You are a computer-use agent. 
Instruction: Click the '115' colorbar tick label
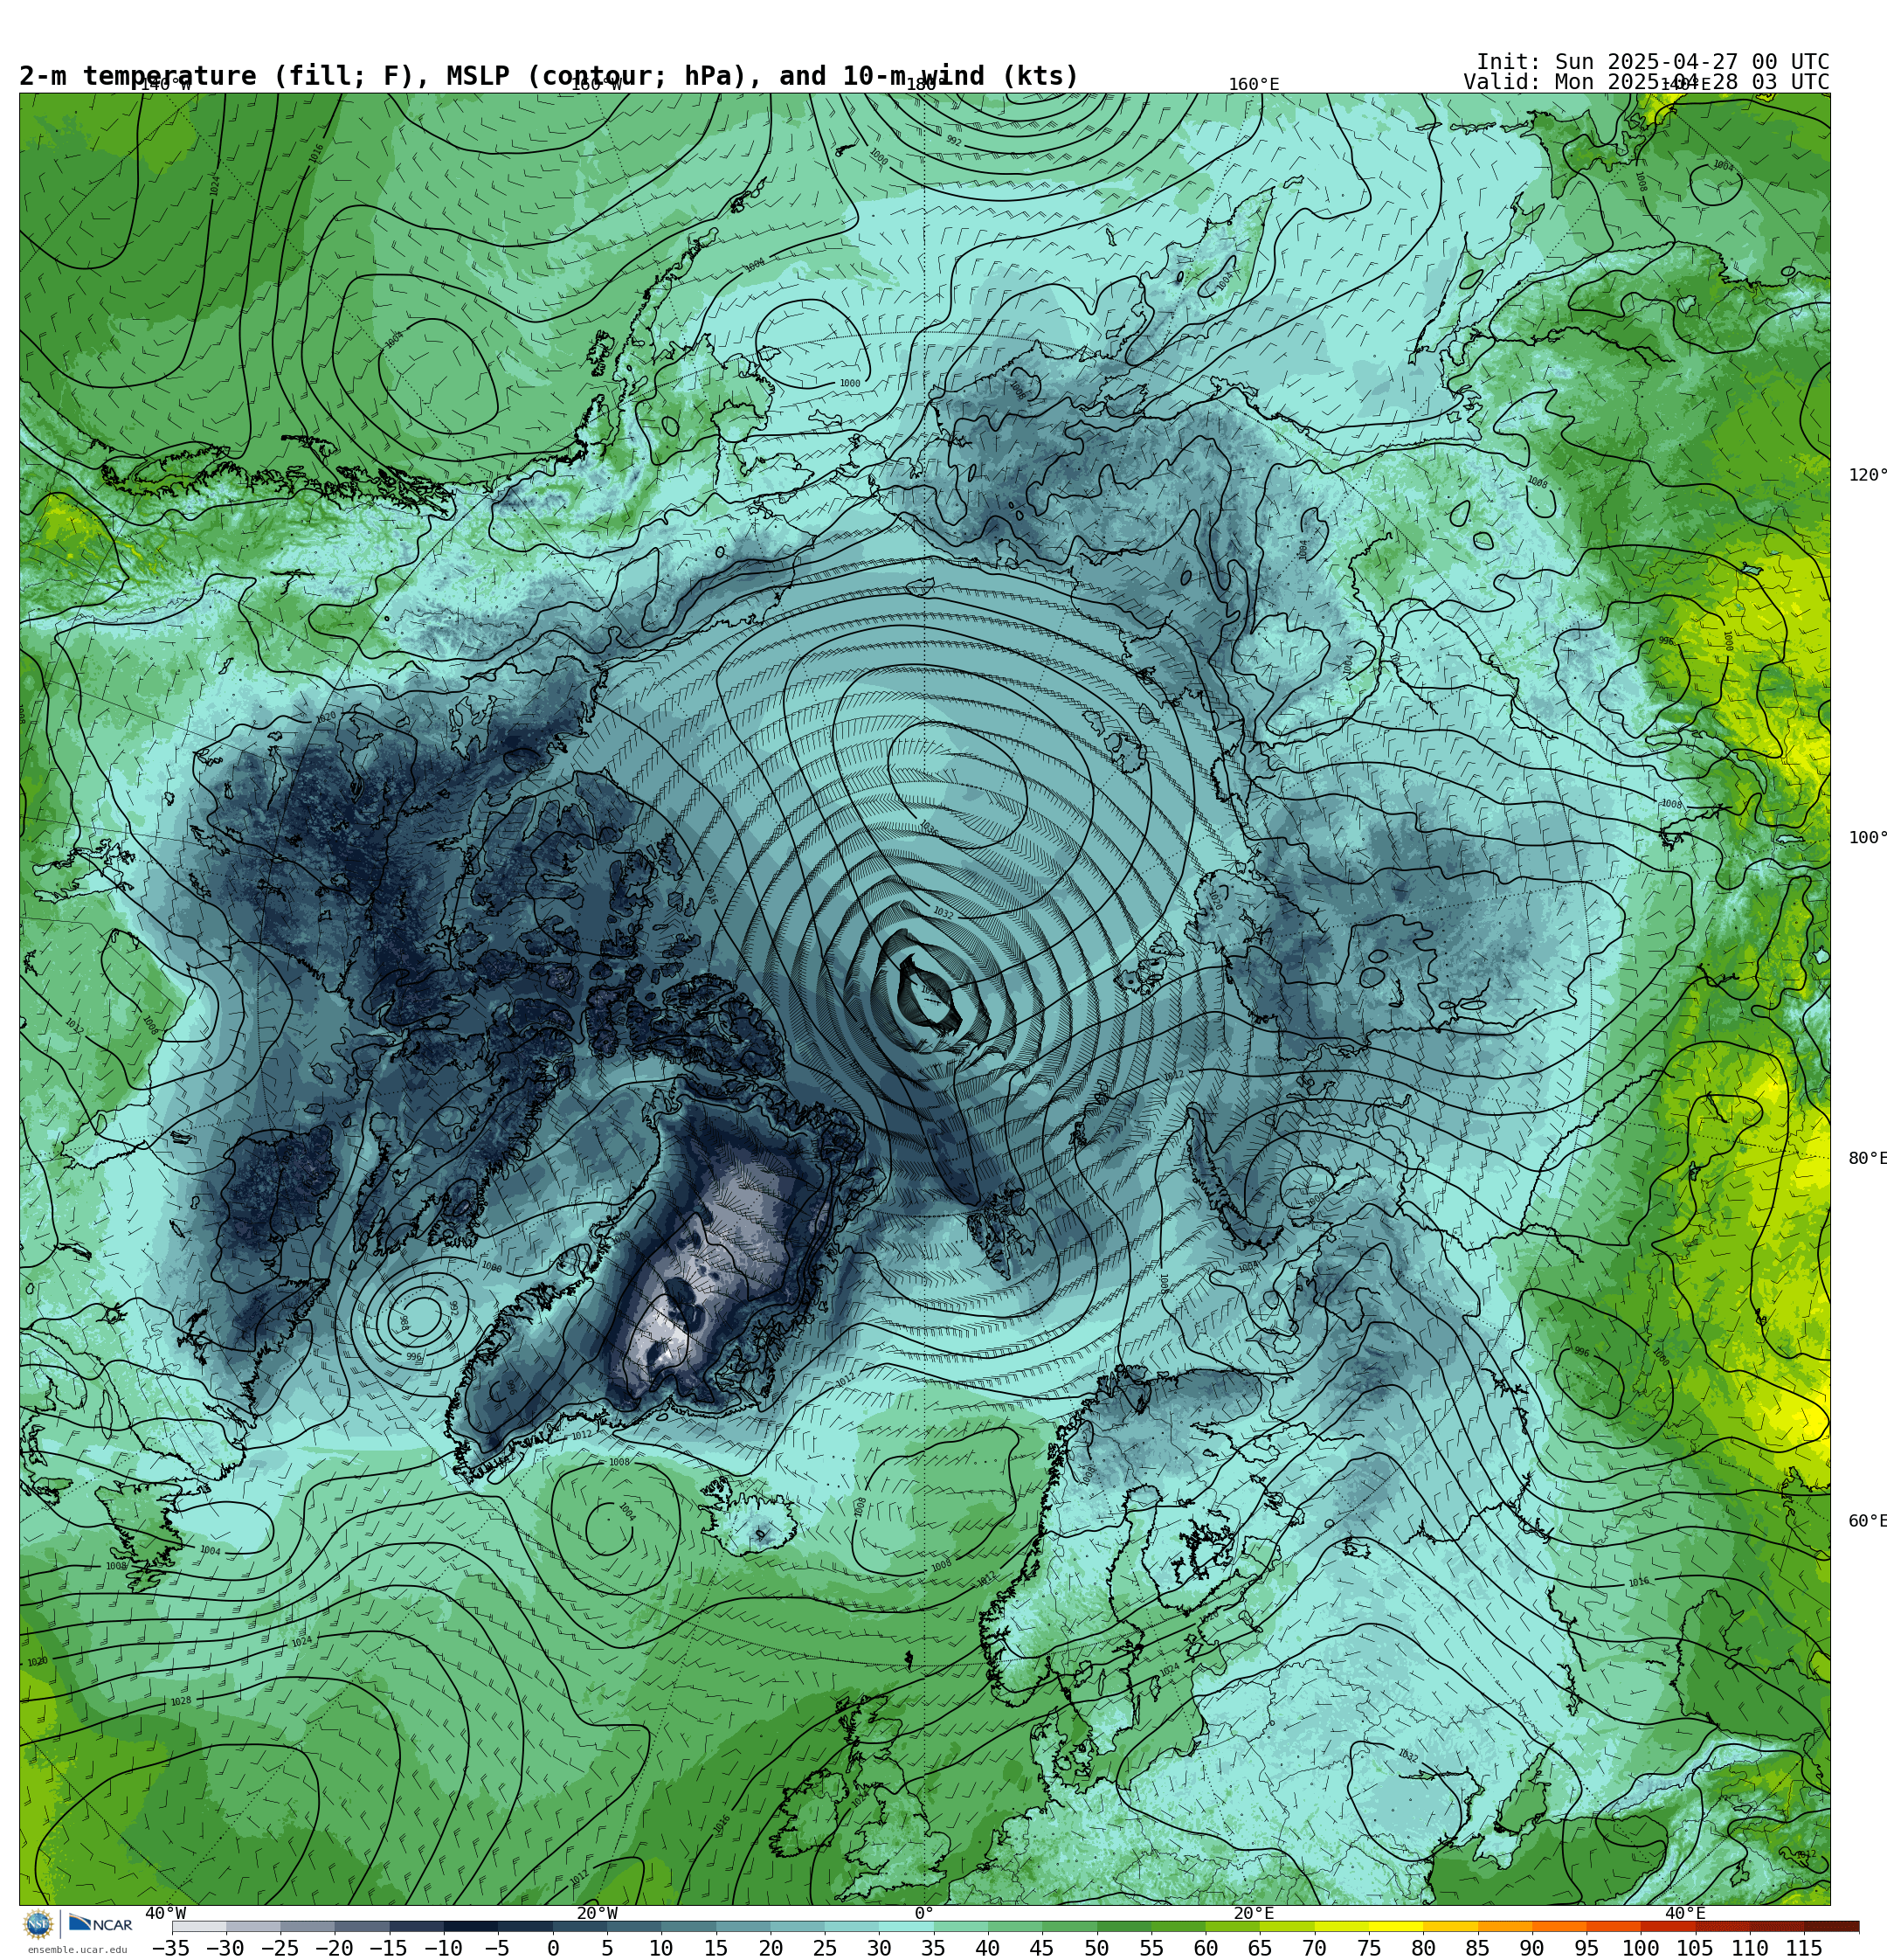coord(1804,1948)
